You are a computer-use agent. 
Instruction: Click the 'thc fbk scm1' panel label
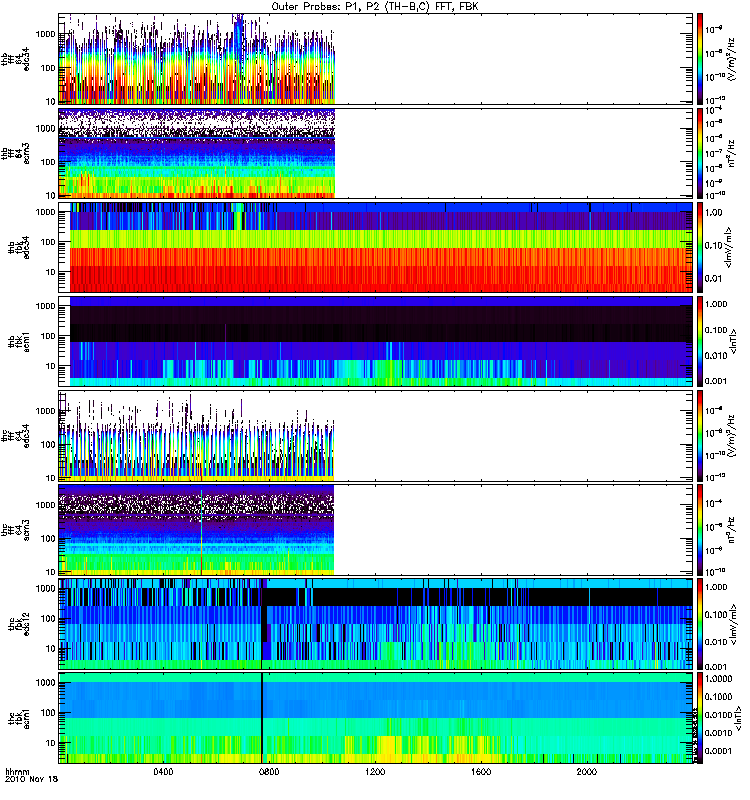click(x=19, y=719)
